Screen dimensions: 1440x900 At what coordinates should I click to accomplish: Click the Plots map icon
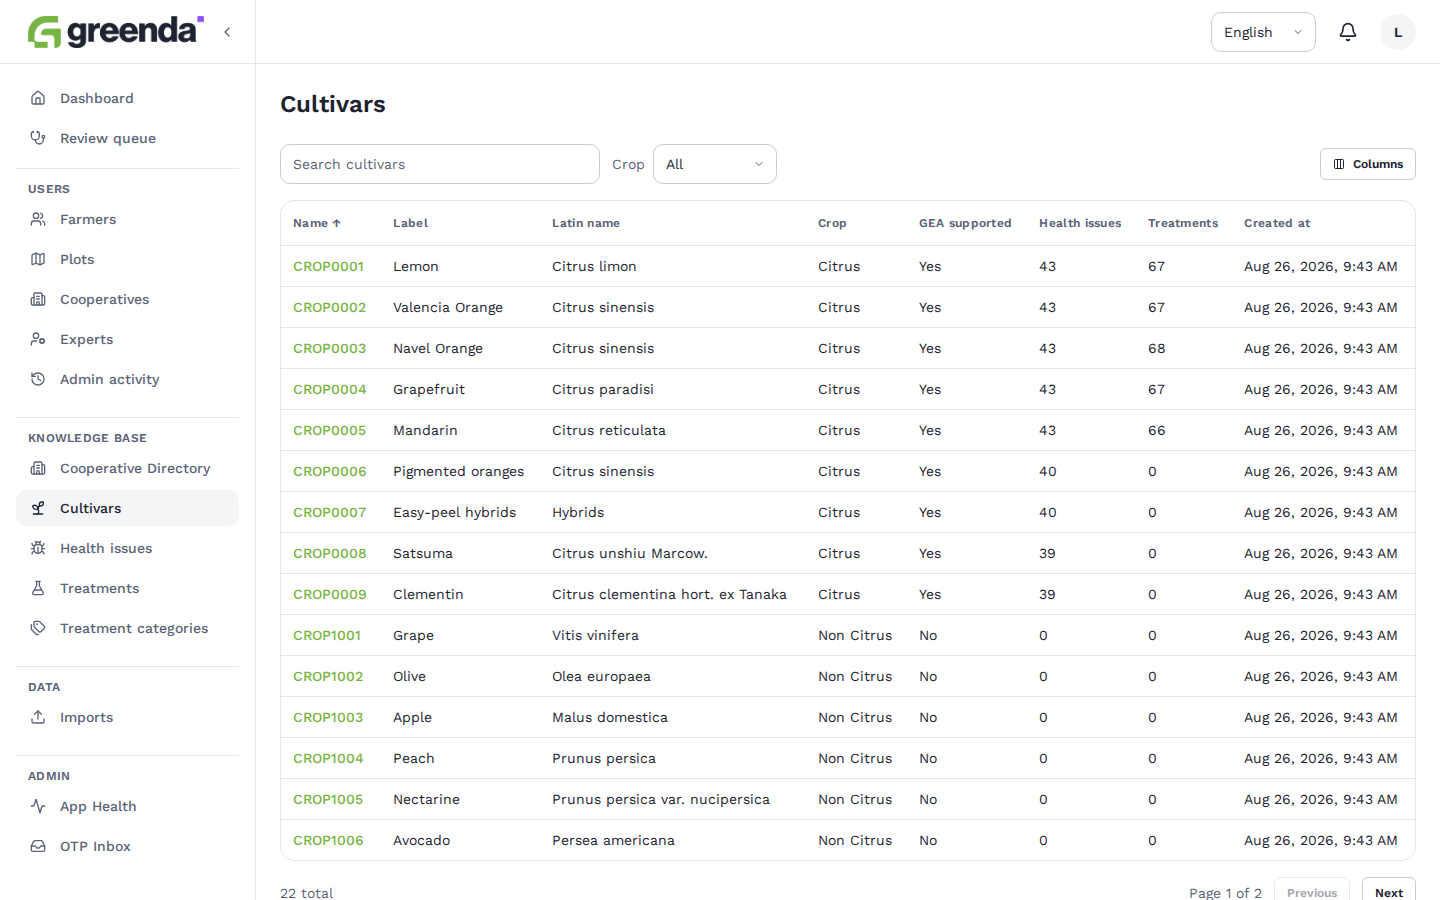(38, 259)
